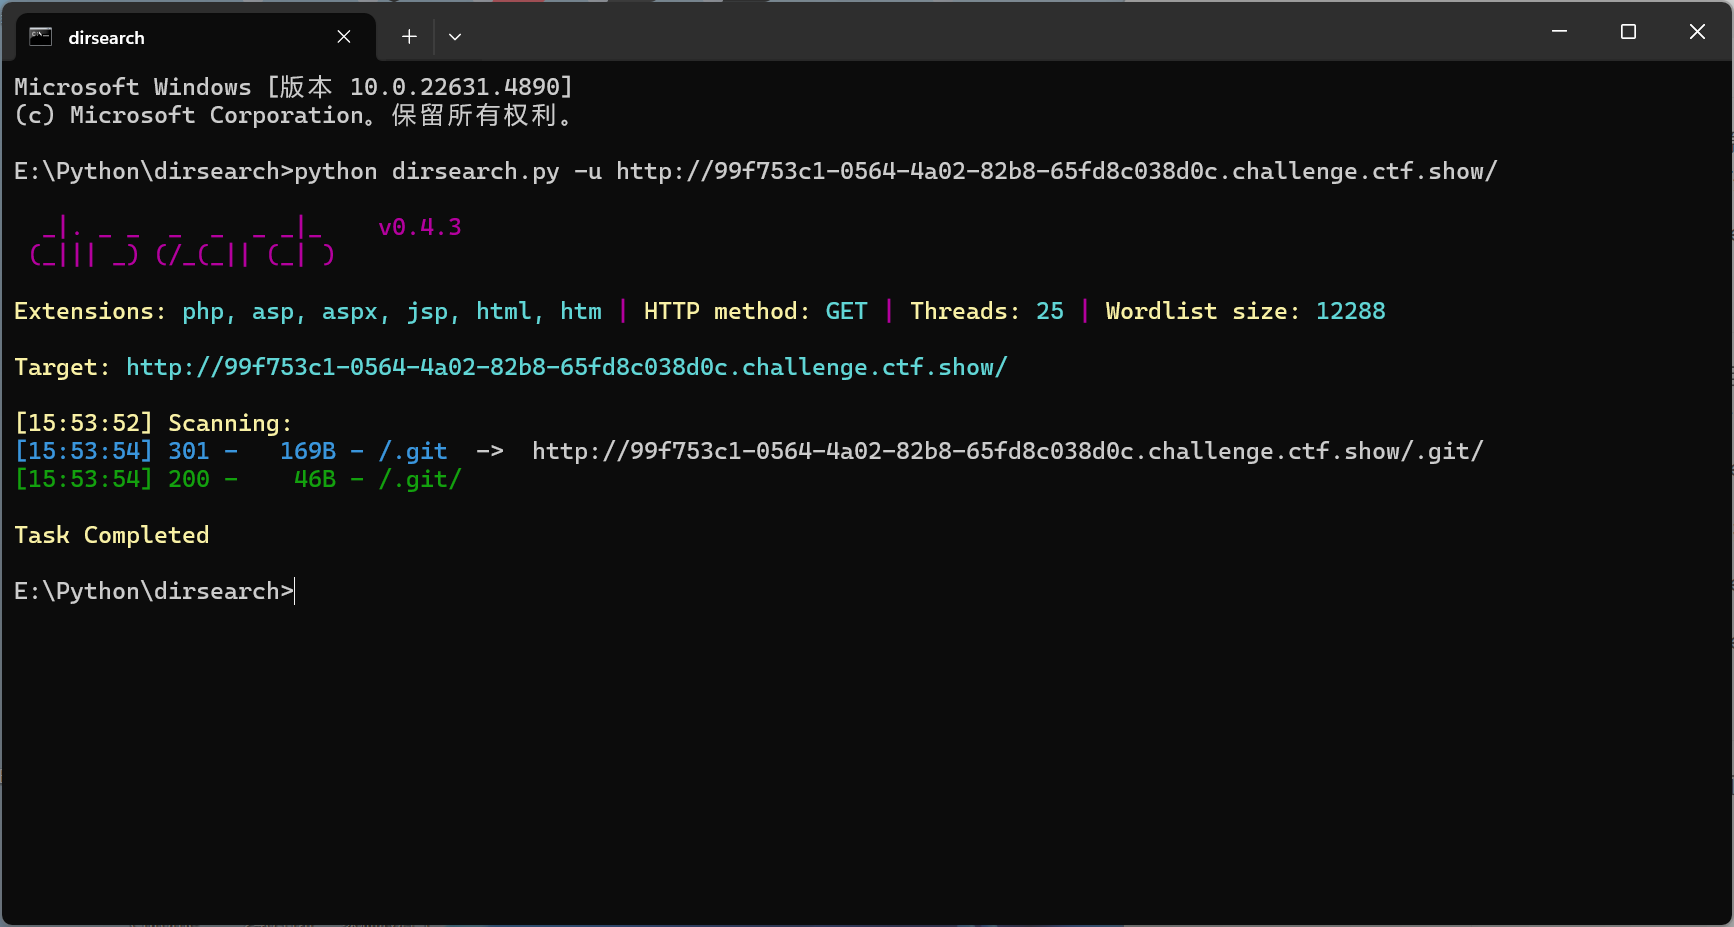This screenshot has width=1734, height=927.
Task: Close the terminal window
Action: (1697, 32)
